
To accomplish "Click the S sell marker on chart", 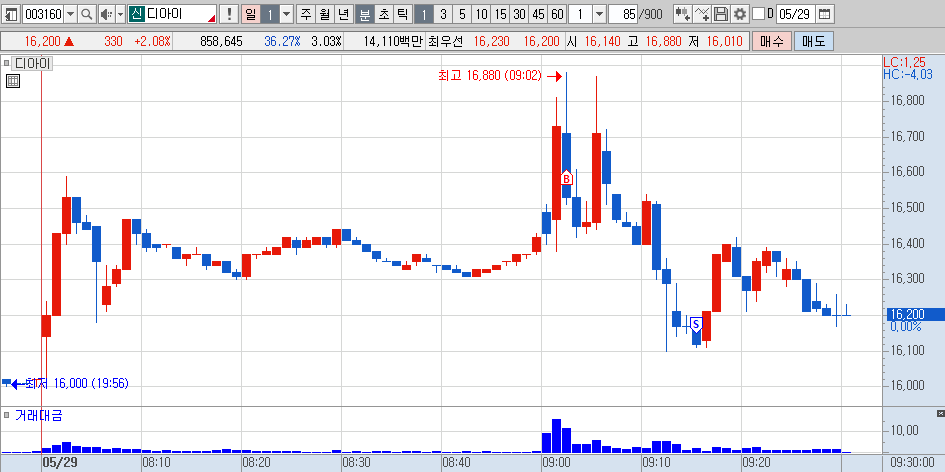I will [x=696, y=325].
